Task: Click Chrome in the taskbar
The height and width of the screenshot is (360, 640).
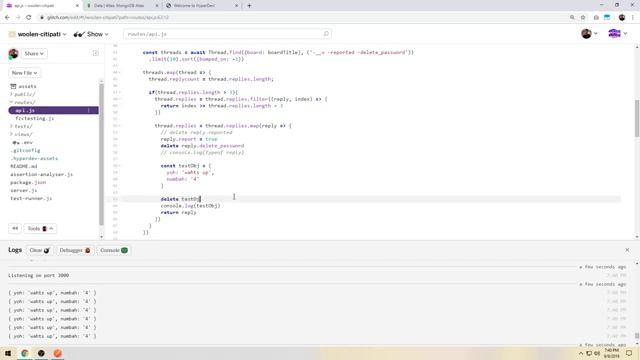Action: pos(25,353)
